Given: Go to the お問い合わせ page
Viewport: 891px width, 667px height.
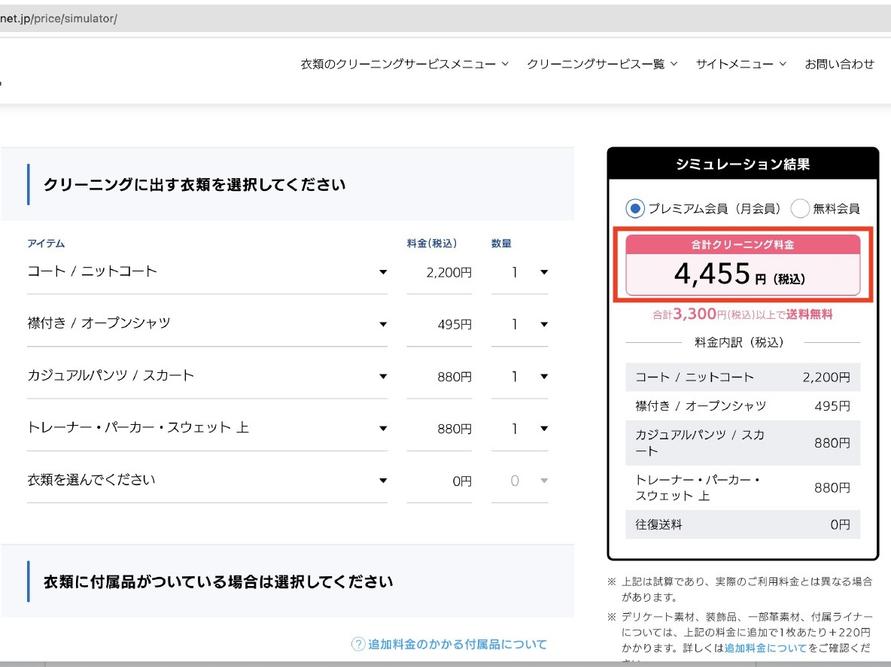Looking at the screenshot, I should pos(839,64).
